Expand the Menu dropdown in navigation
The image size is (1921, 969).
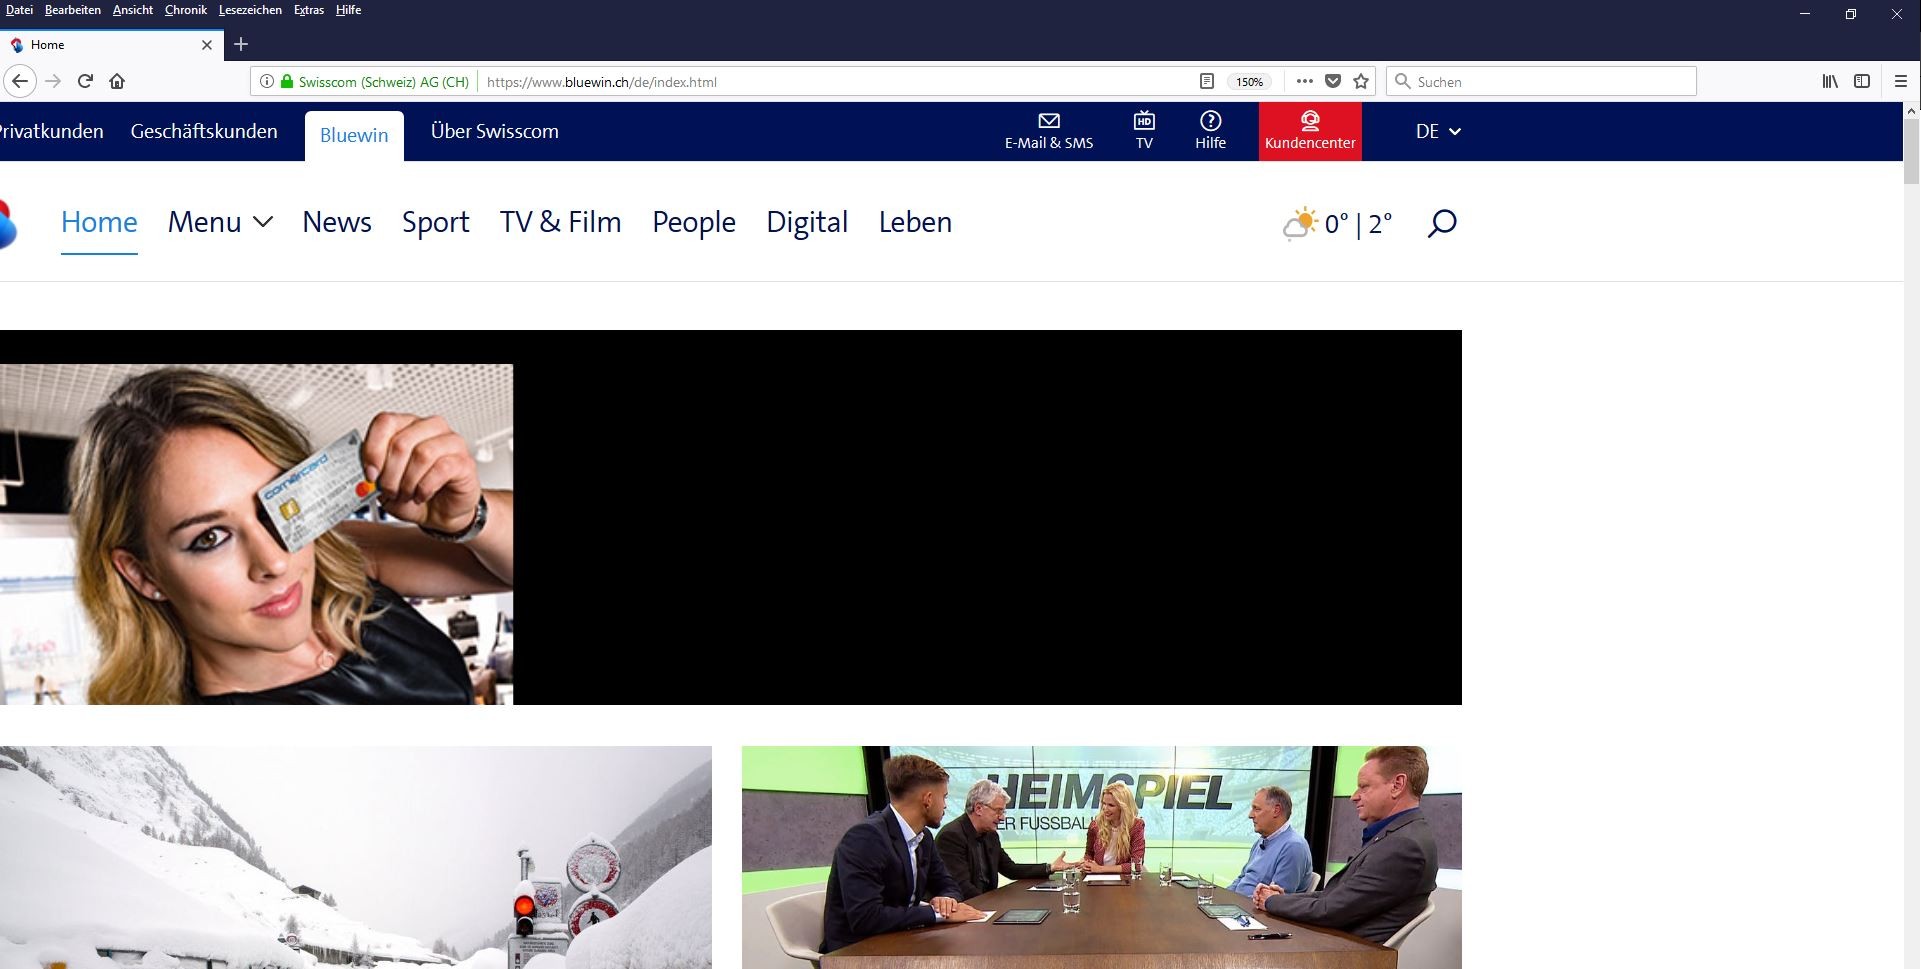[220, 222]
